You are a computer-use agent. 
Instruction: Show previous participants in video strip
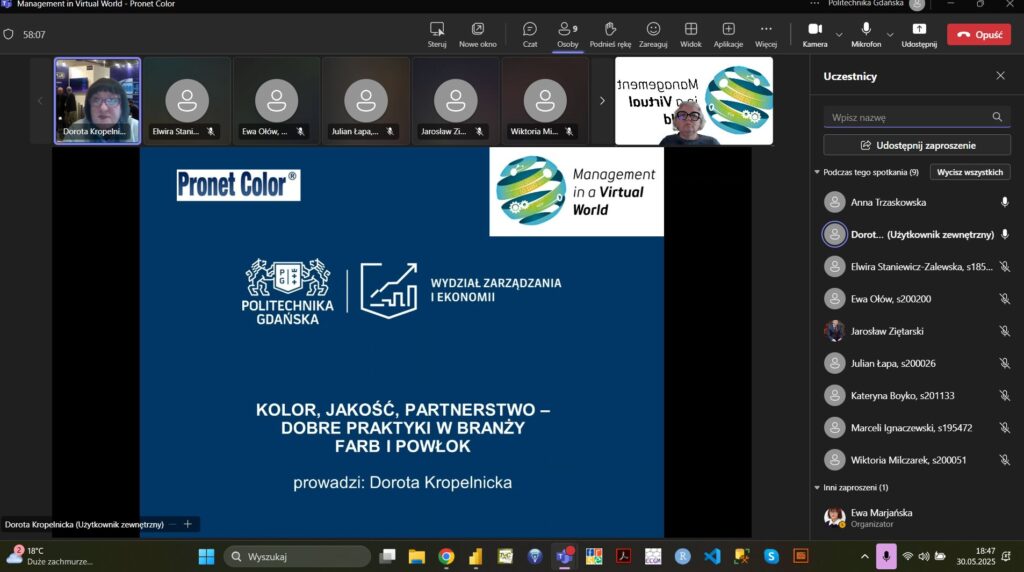coord(40,101)
